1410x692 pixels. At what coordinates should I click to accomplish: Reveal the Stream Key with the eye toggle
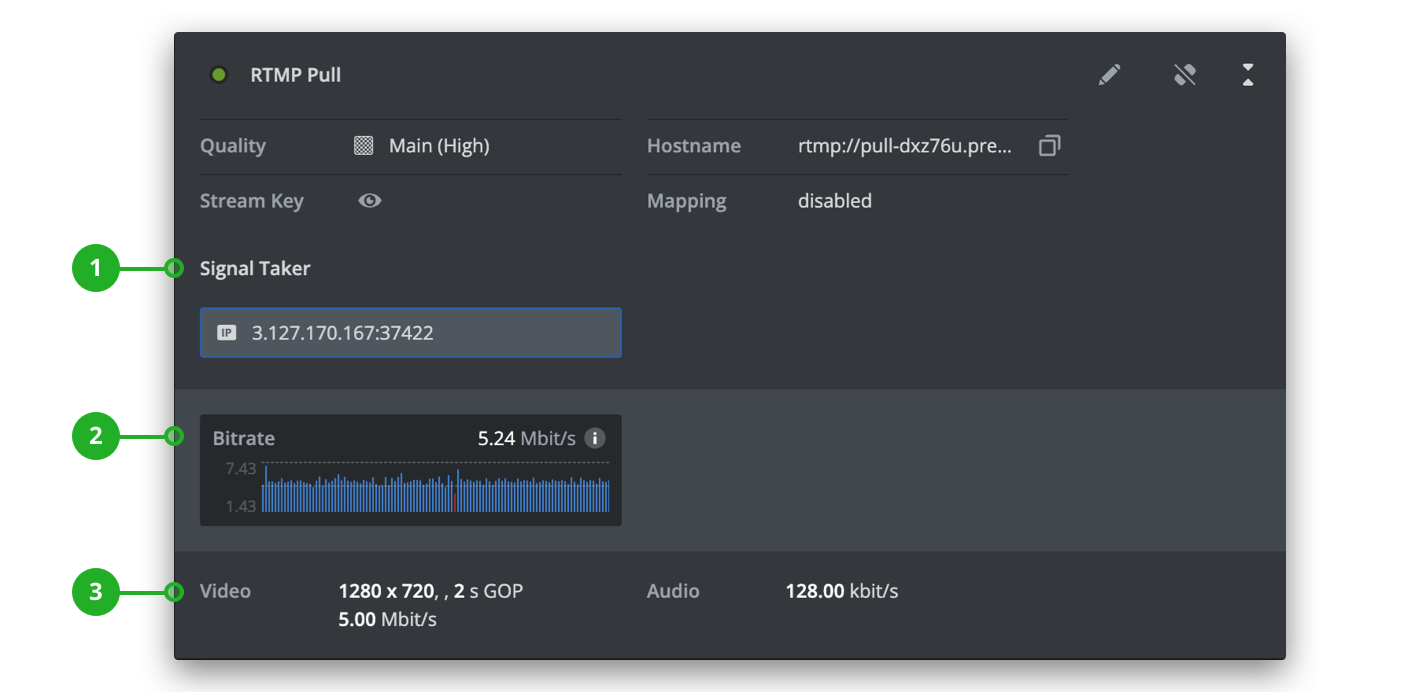tap(369, 200)
